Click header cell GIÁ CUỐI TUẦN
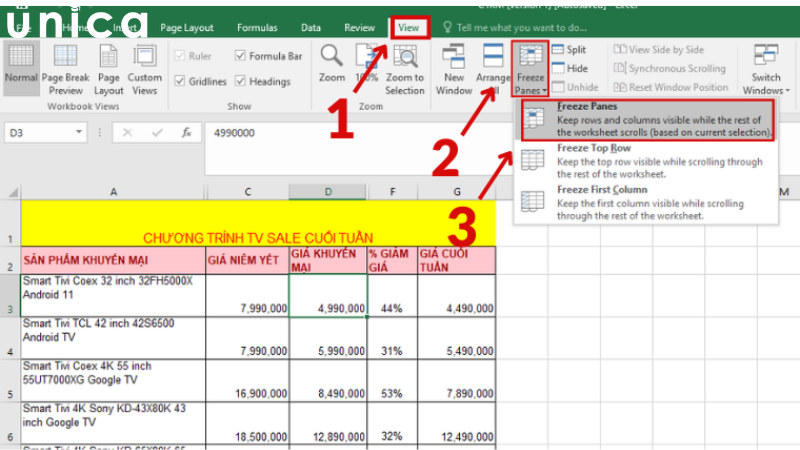 tap(457, 261)
